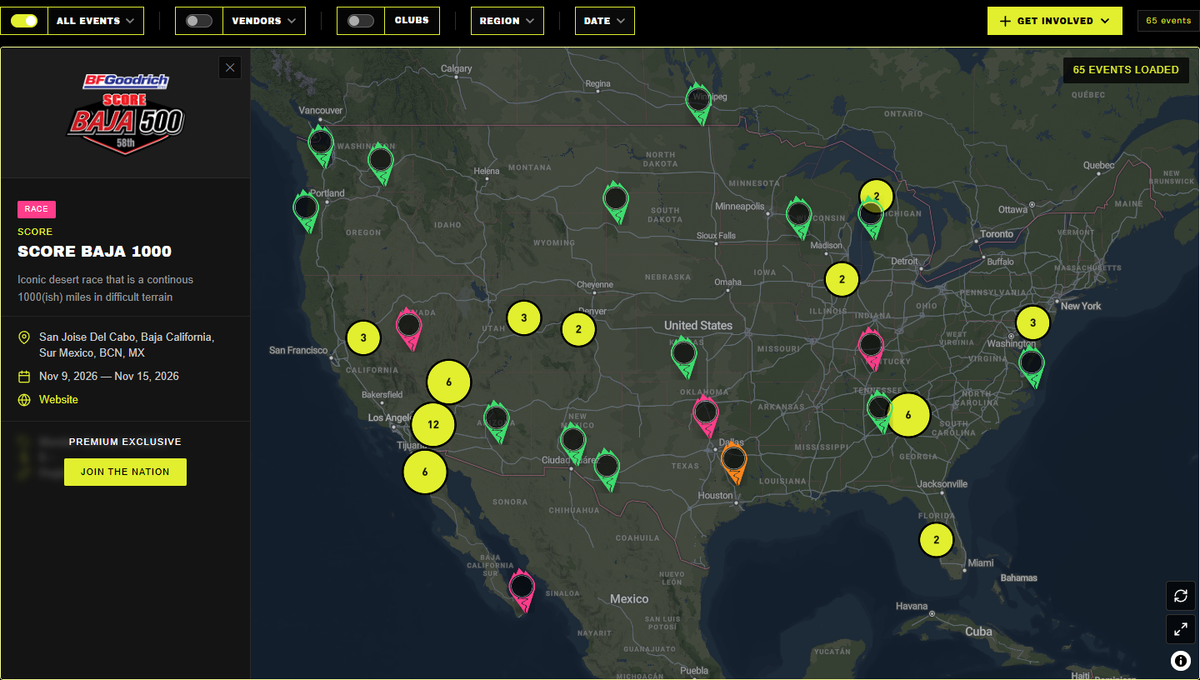
Task: Click the Nov 9, 2026 date range
Action: [x=109, y=376]
